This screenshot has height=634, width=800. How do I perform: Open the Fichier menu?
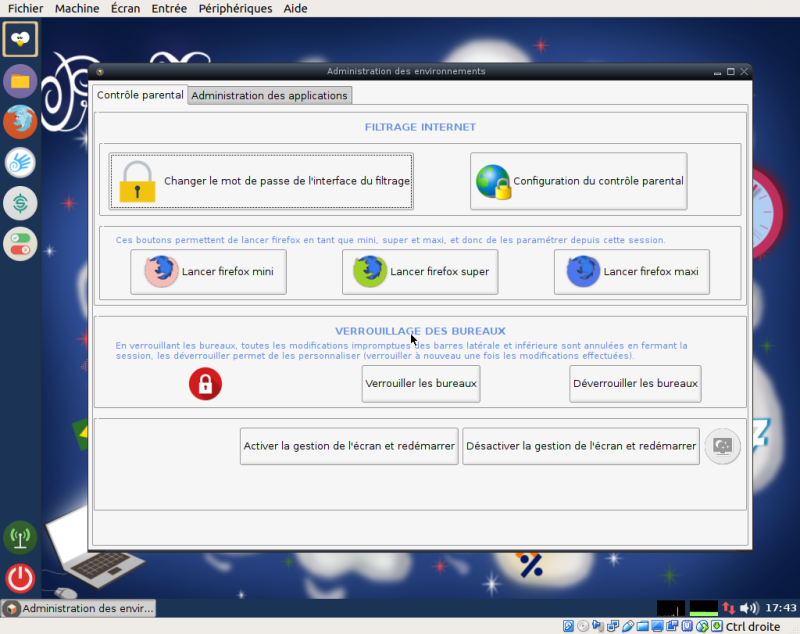click(x=26, y=8)
